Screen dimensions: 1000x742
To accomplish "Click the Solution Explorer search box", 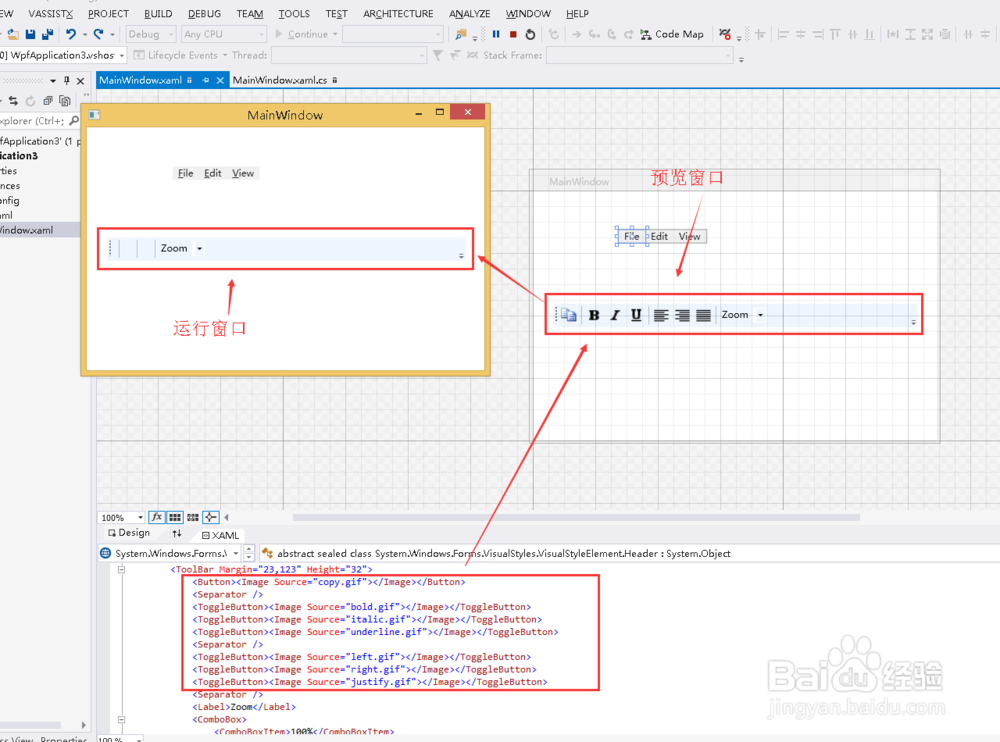I will click(40, 121).
